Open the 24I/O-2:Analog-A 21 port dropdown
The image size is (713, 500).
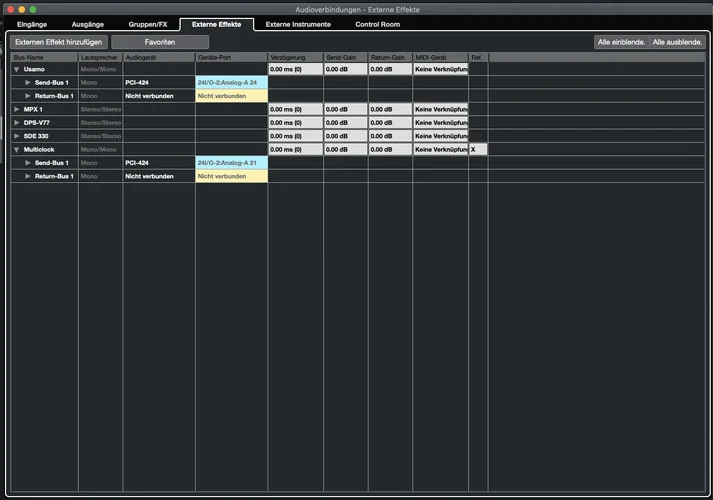point(231,162)
